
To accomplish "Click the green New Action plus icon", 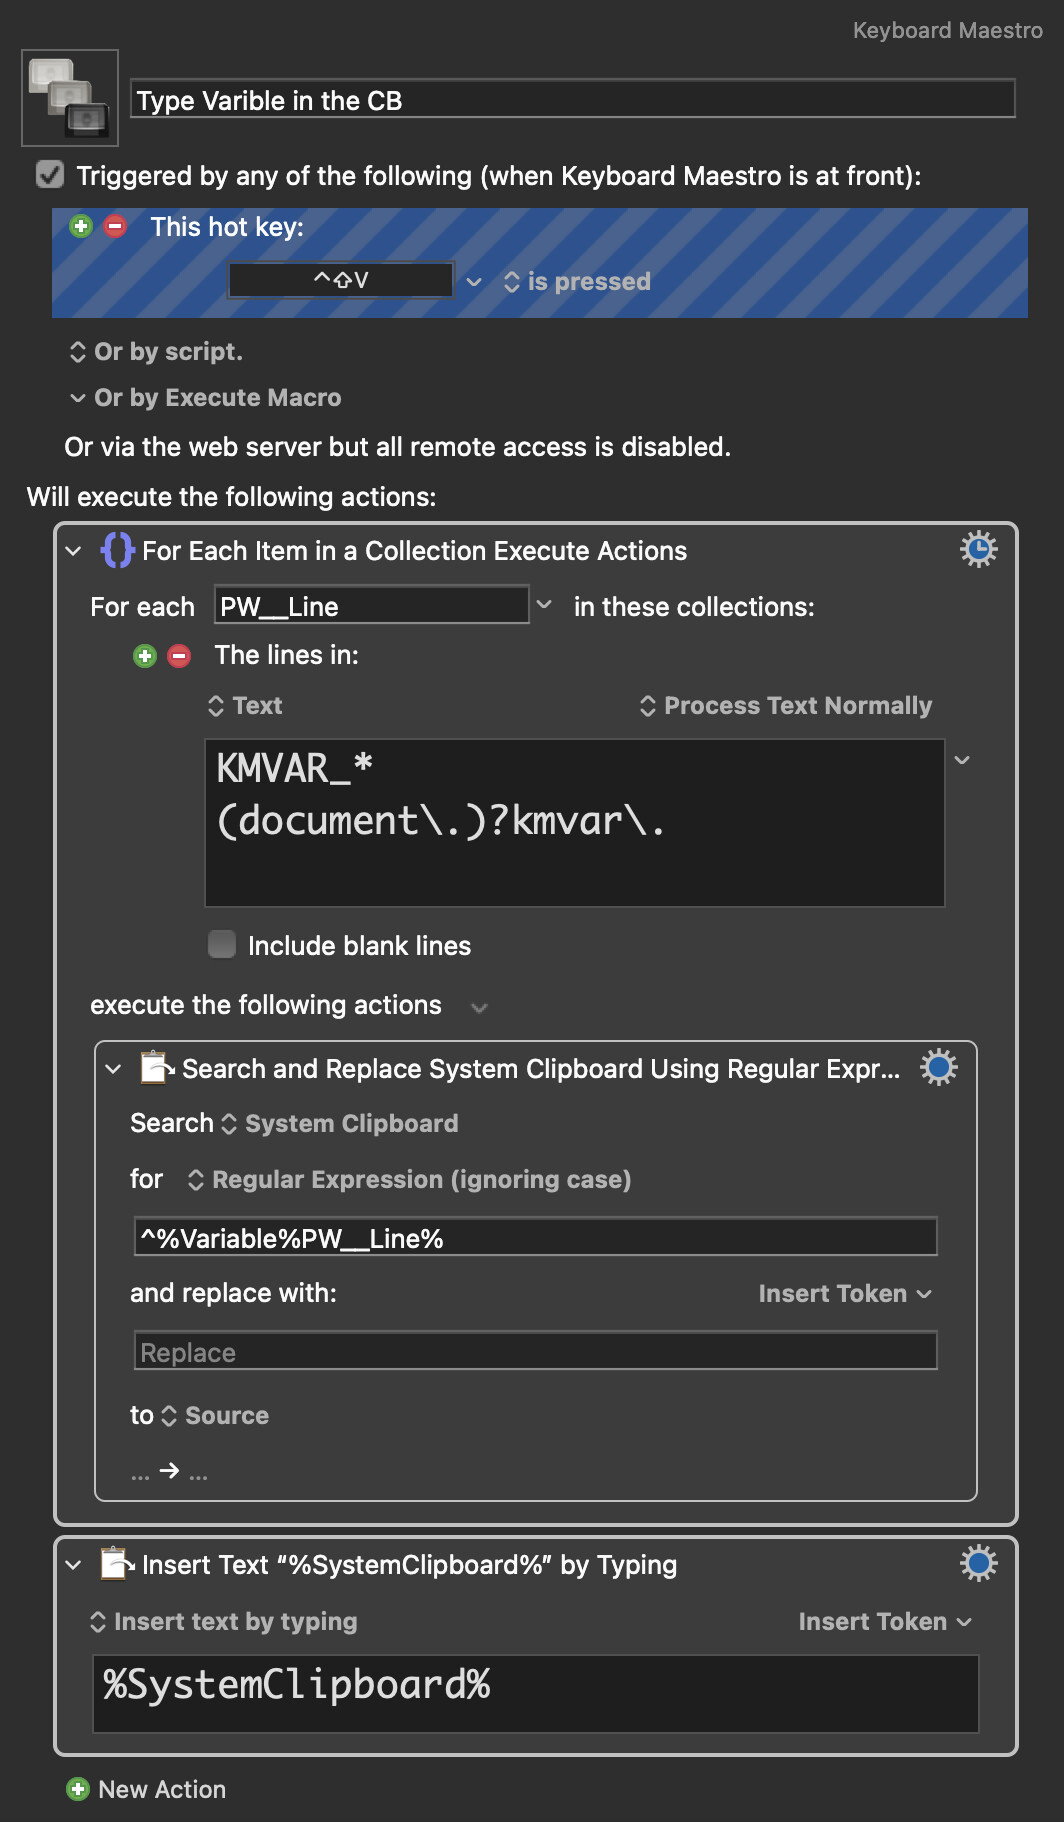I will 78,1789.
